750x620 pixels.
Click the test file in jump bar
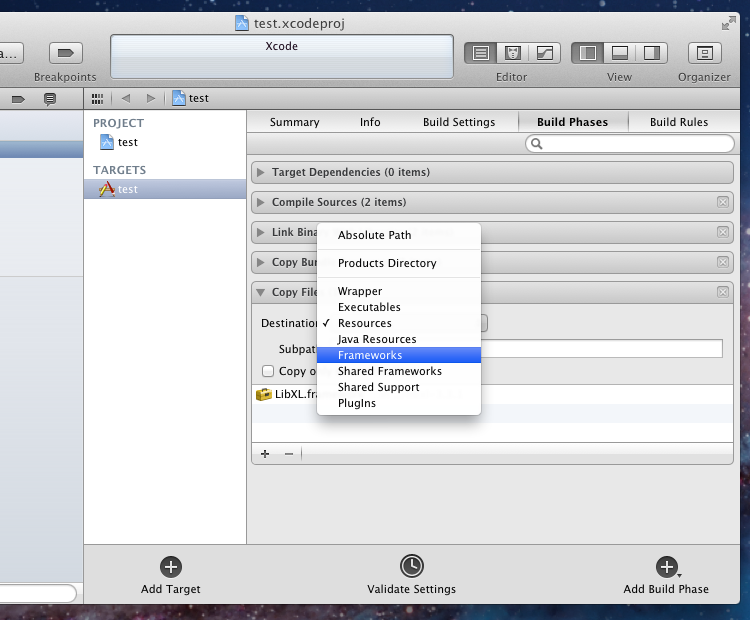click(x=190, y=98)
